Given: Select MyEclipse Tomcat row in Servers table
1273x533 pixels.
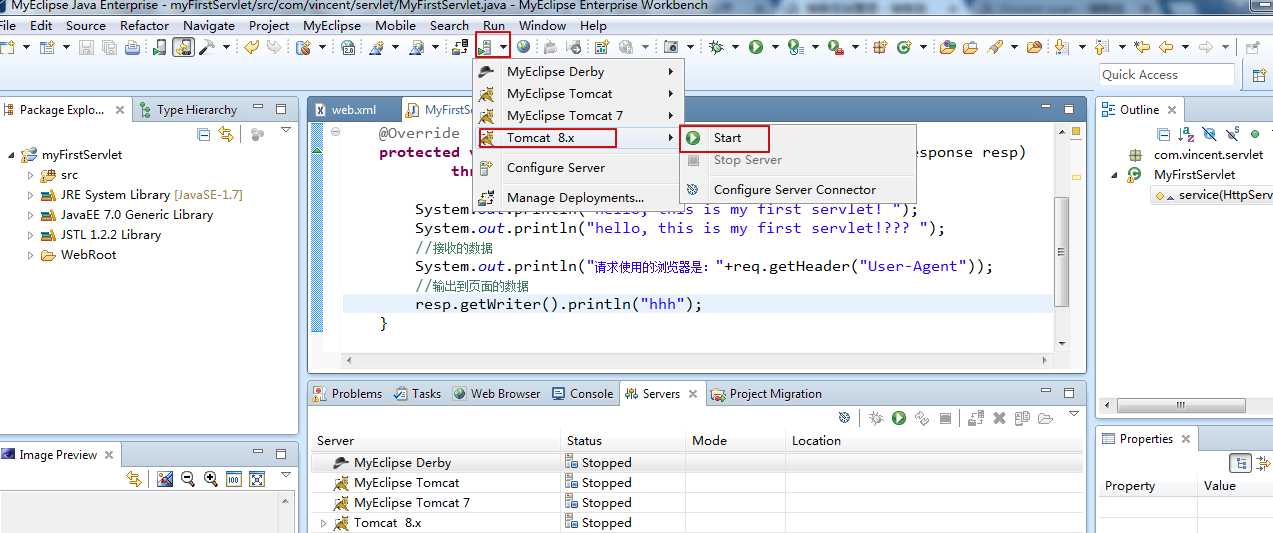Looking at the screenshot, I should pos(697,483).
